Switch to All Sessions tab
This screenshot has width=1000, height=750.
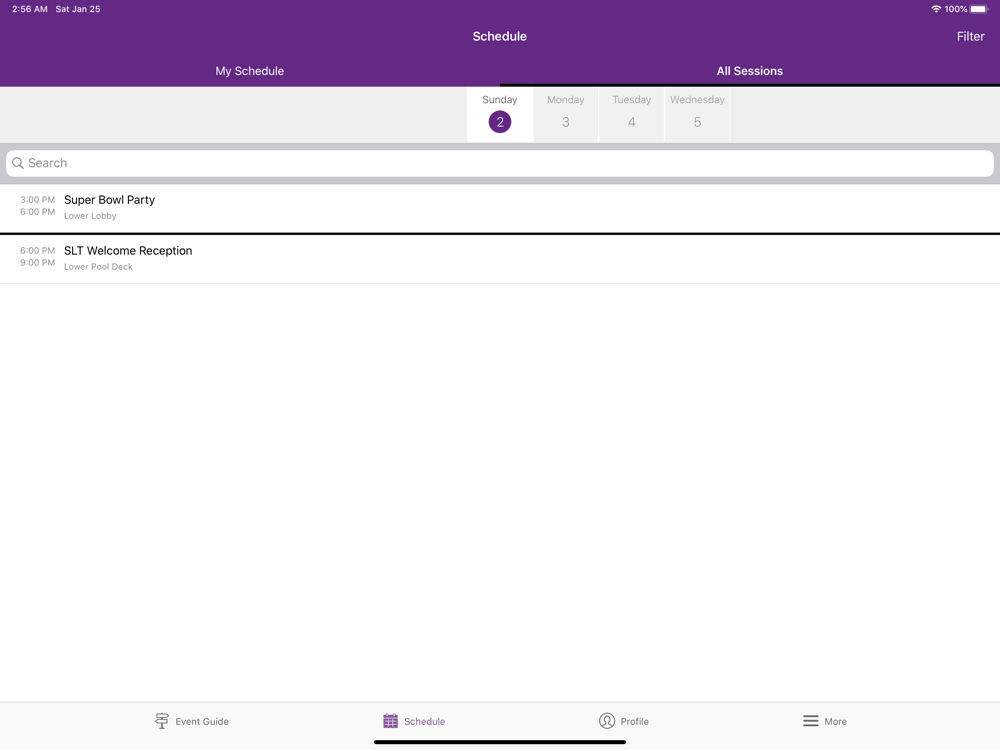pos(749,71)
